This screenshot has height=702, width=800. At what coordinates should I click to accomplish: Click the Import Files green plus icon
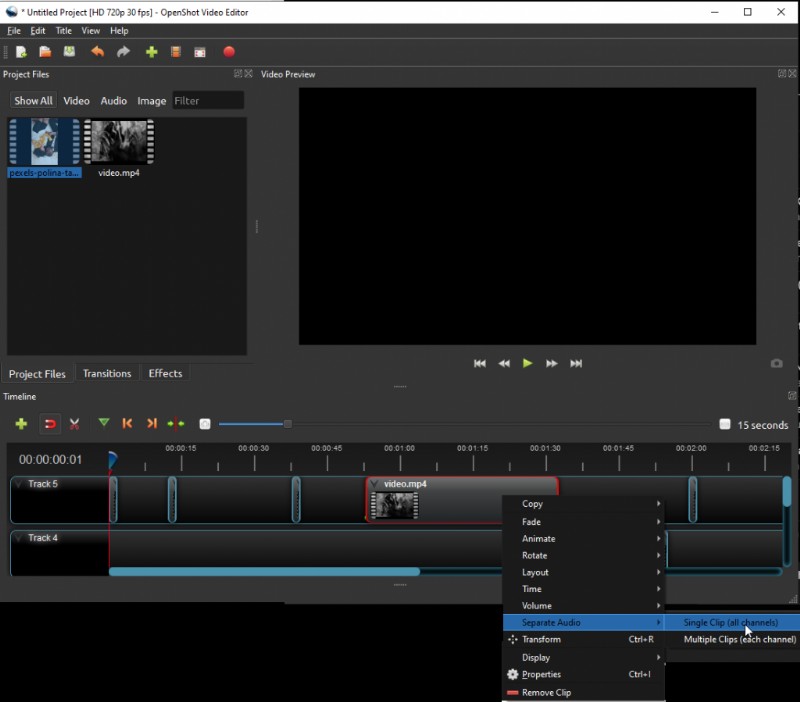pyautogui.click(x=151, y=52)
